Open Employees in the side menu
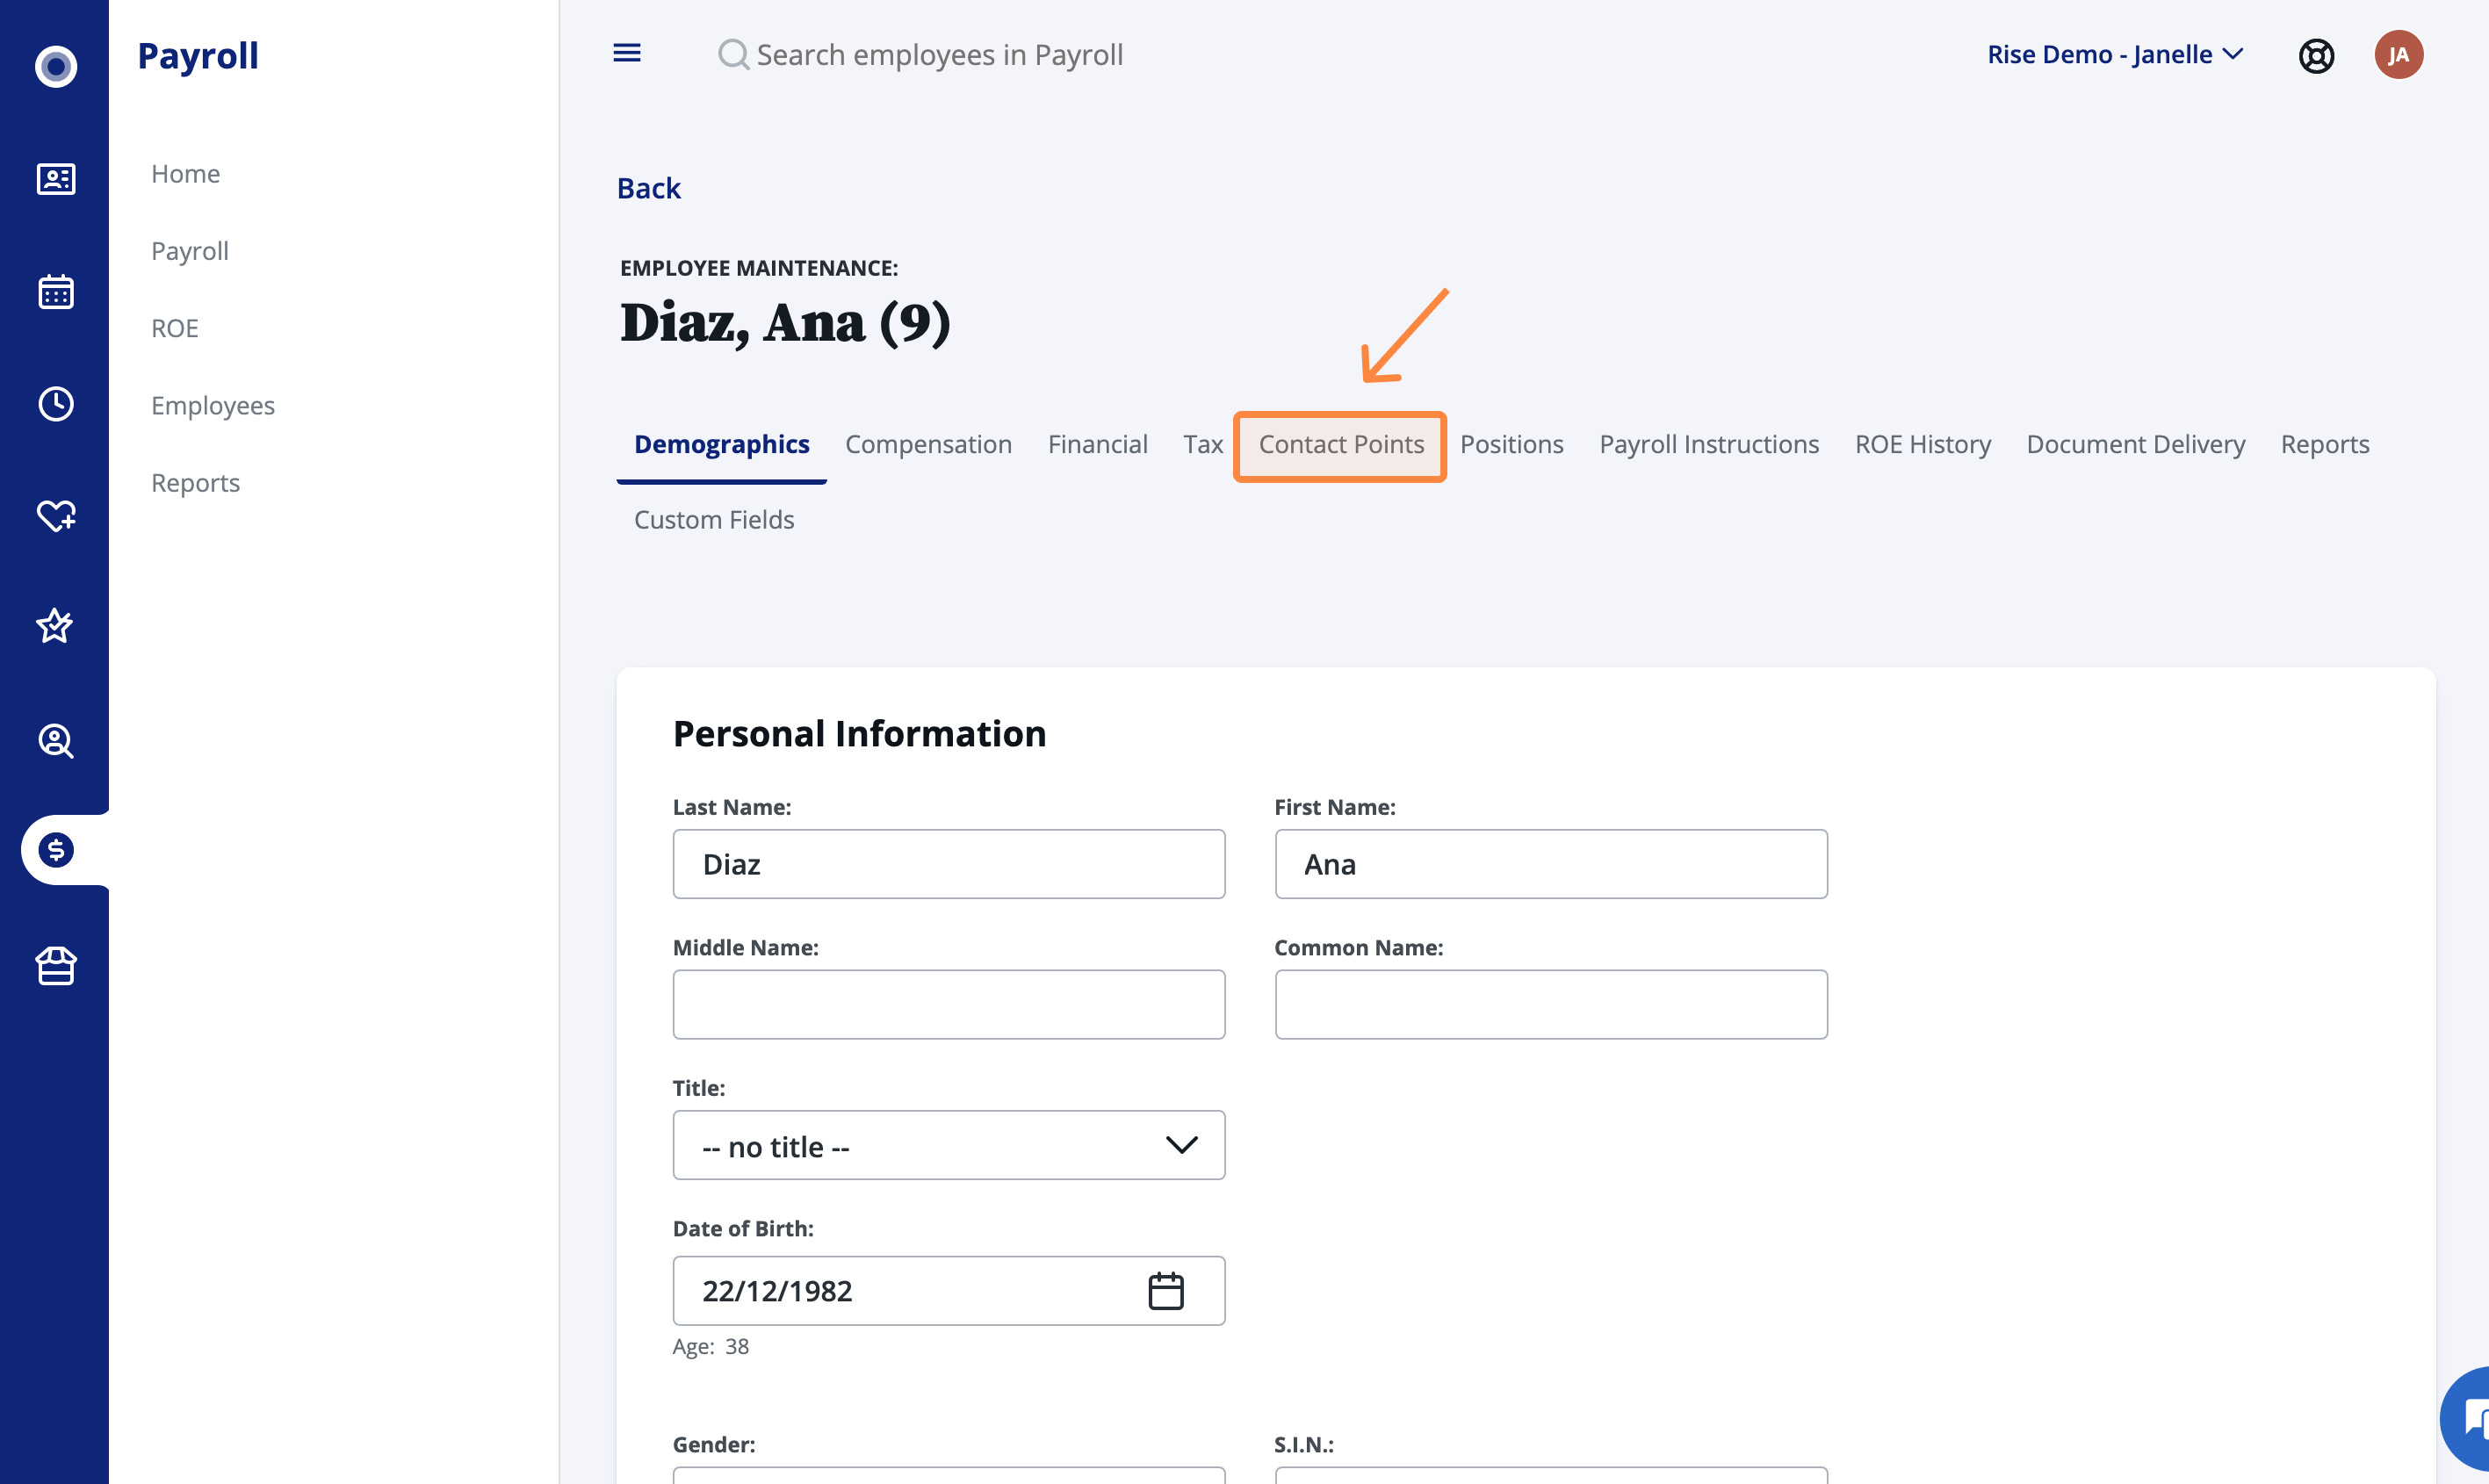The image size is (2489, 1484). pyautogui.click(x=213, y=405)
